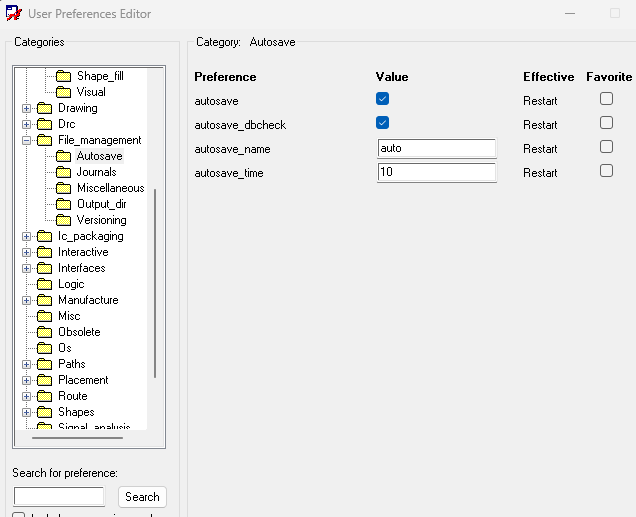Screen dimensions: 636x517
Task: Expand the Interfaces category node
Action: [x=26, y=268]
